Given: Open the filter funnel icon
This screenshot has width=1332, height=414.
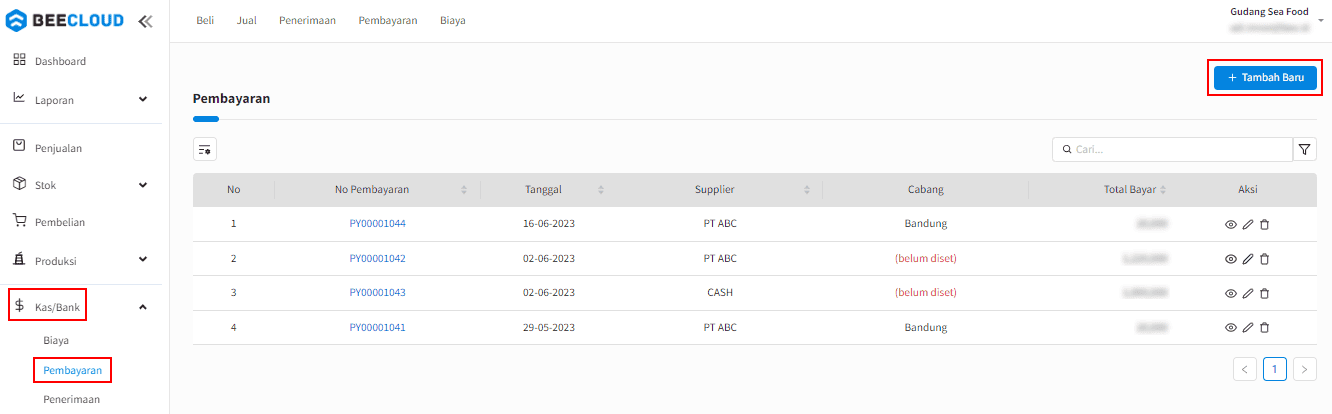Looking at the screenshot, I should click(1305, 149).
